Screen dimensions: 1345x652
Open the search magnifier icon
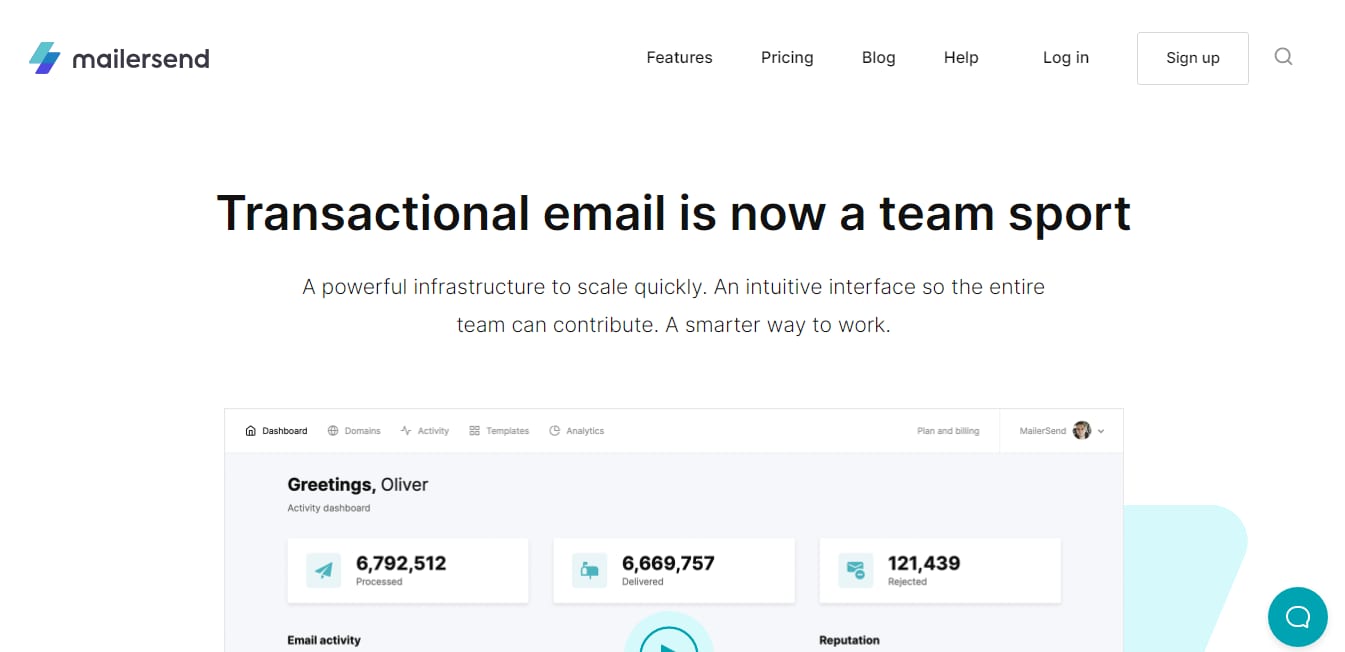point(1283,57)
